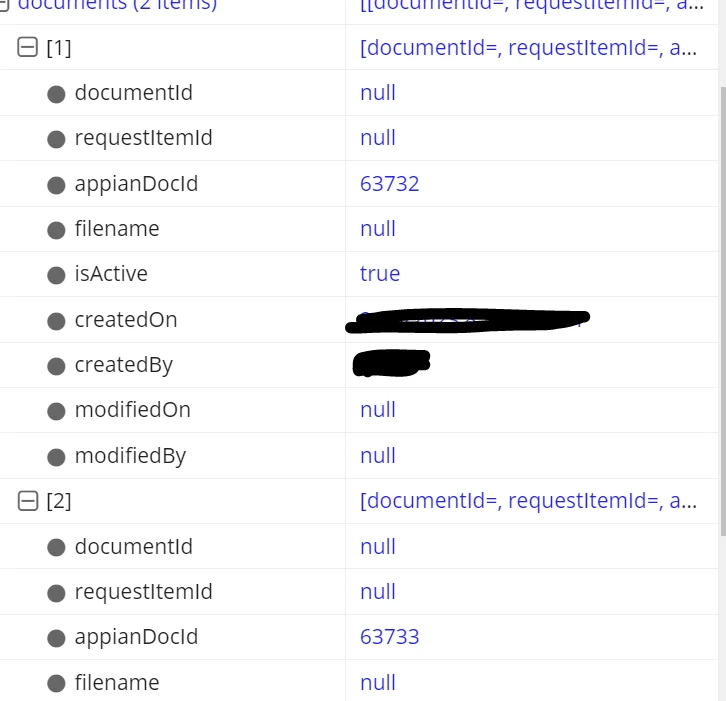
Task: Click the bullet icon beside createdOn
Action: coord(56,320)
